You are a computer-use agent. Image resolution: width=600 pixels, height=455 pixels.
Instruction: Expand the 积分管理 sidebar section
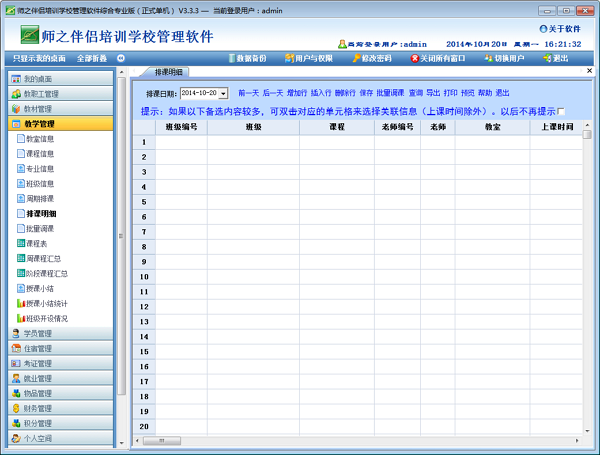point(60,423)
